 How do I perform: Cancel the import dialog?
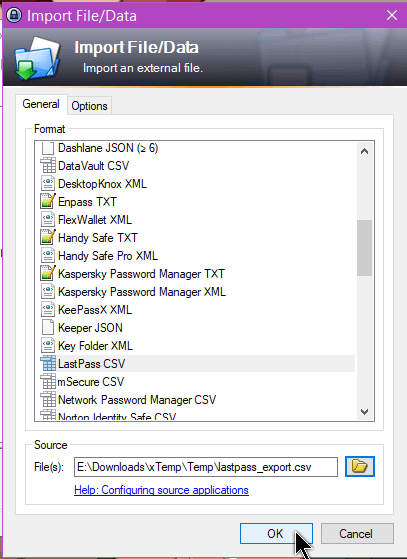[x=357, y=534]
